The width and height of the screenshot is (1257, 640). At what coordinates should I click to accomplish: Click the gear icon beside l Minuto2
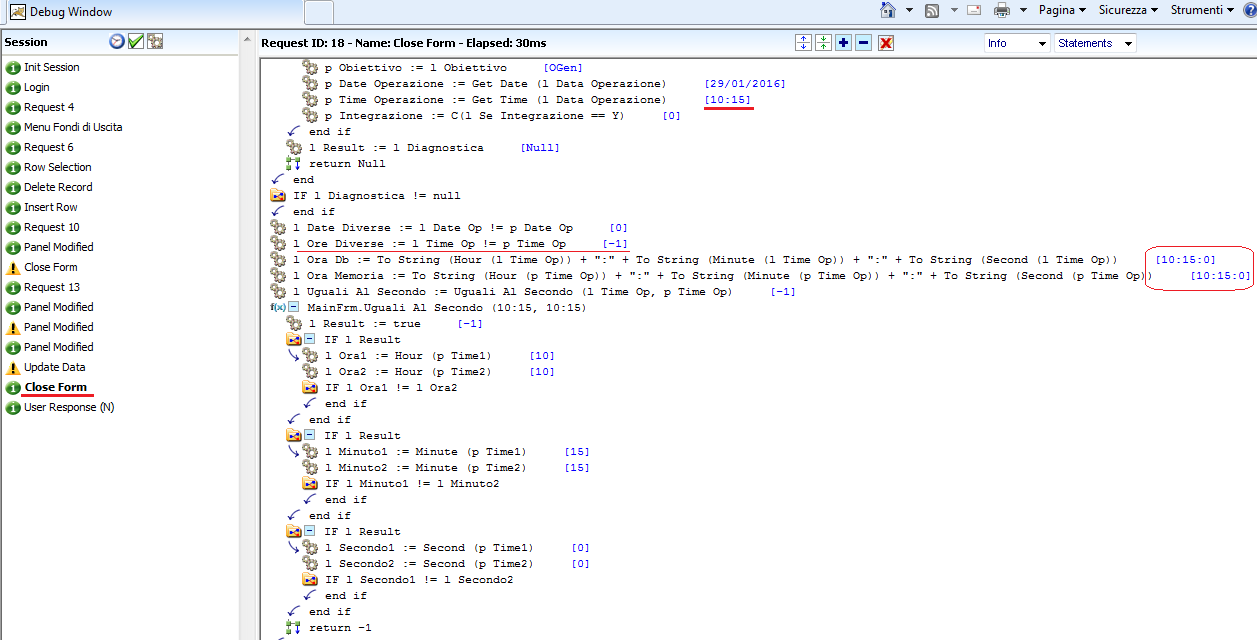click(x=310, y=467)
